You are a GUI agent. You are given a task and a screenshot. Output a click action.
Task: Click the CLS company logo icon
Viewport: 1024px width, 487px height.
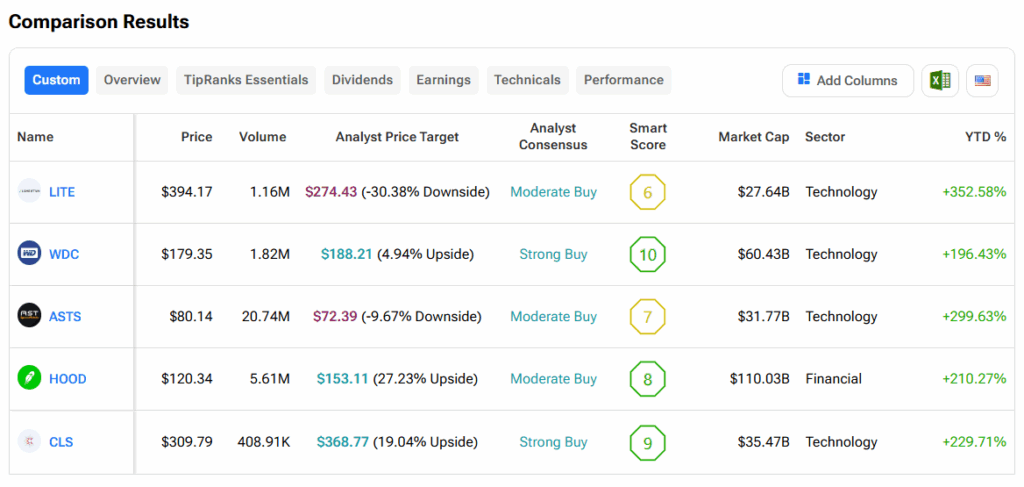tap(30, 442)
